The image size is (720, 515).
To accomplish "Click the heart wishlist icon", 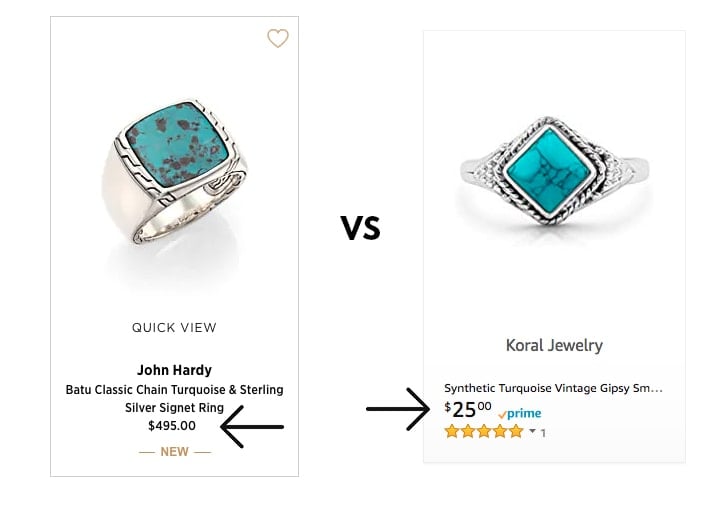I will 278,39.
